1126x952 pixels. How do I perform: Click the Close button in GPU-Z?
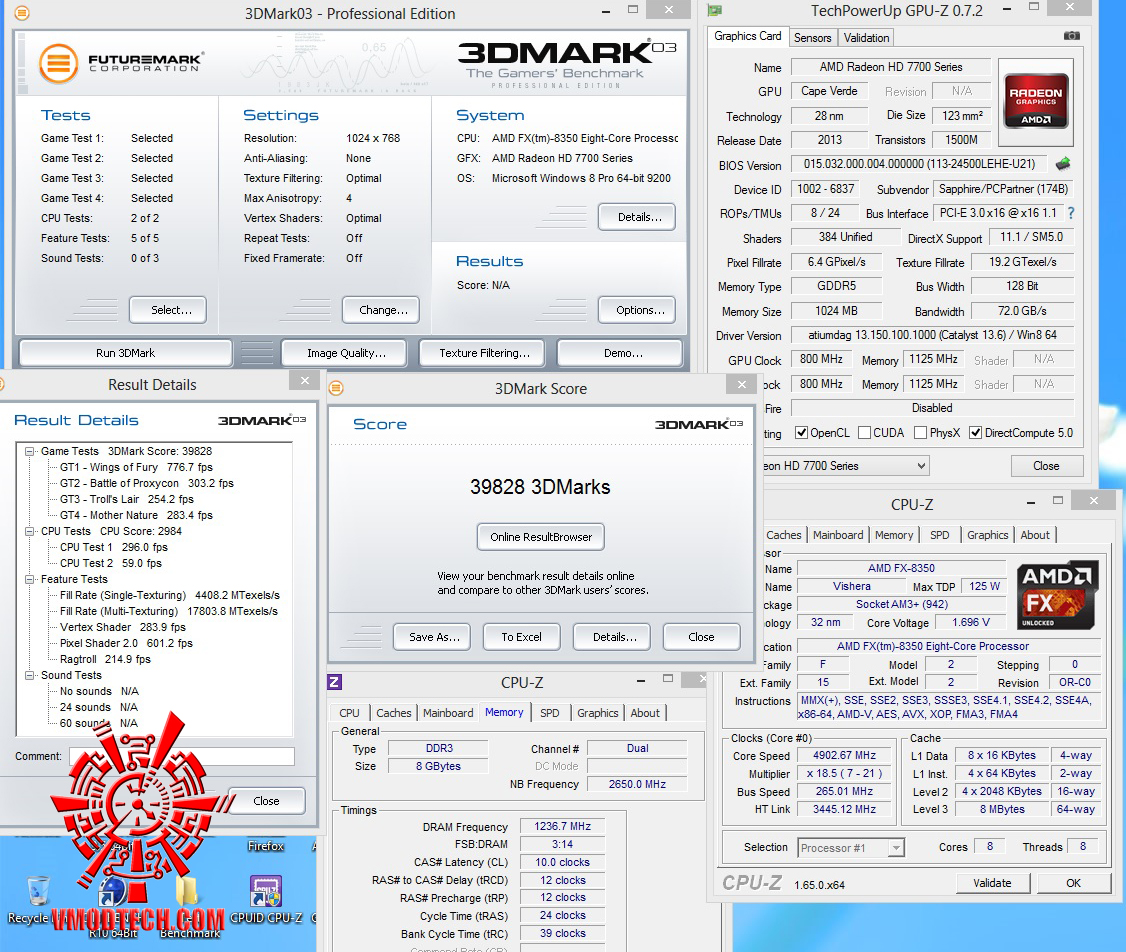tap(1046, 466)
